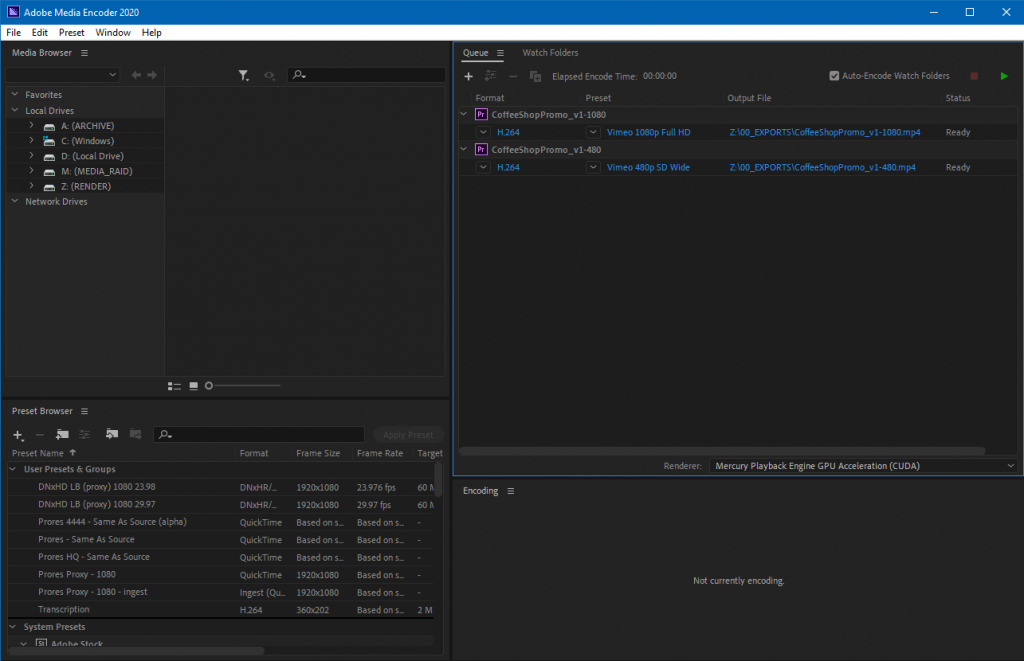Click the Add Source plus icon in Queue

[x=468, y=76]
